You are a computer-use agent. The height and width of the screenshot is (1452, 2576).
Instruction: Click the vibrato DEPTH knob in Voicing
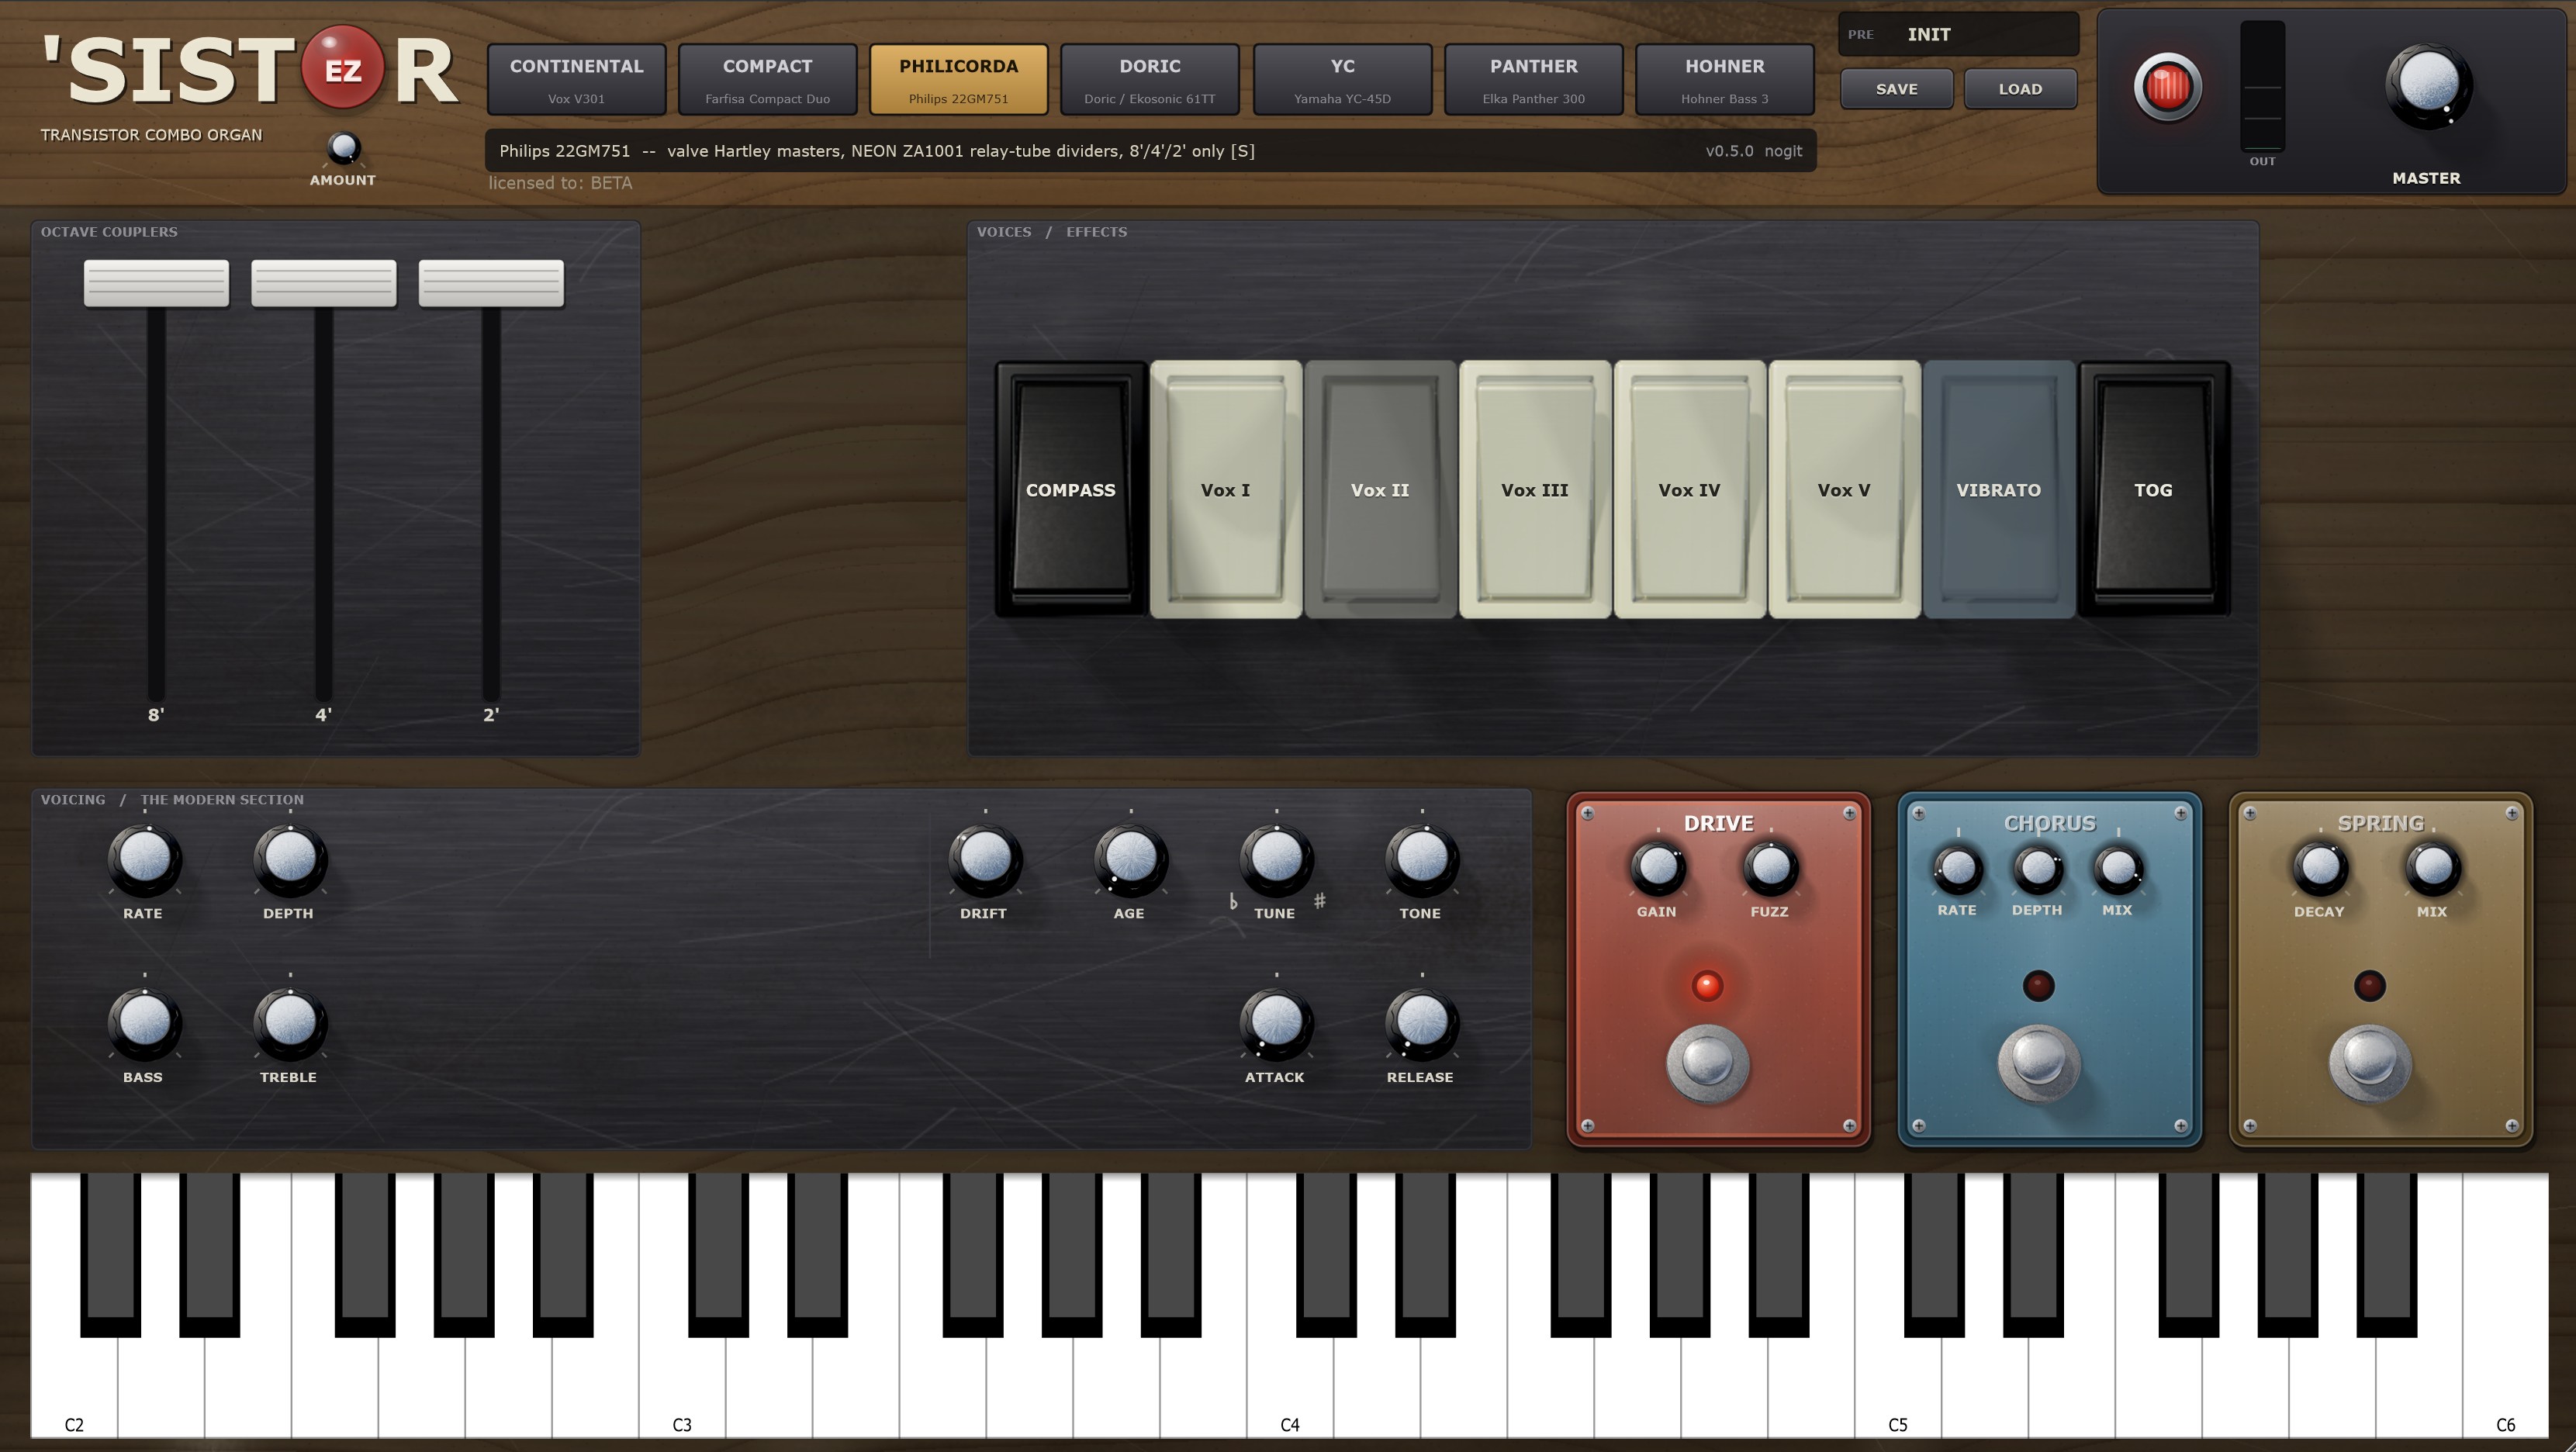[290, 859]
